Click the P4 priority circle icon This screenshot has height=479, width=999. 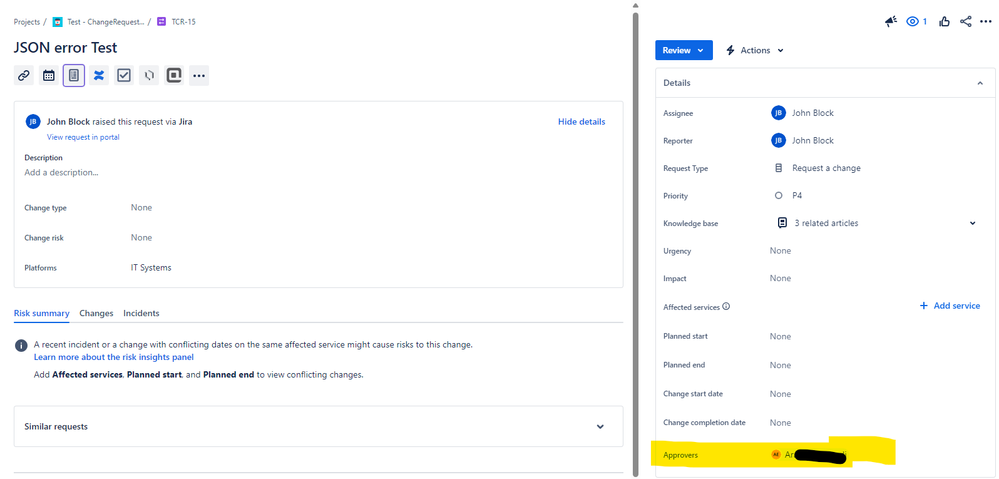tap(779, 196)
